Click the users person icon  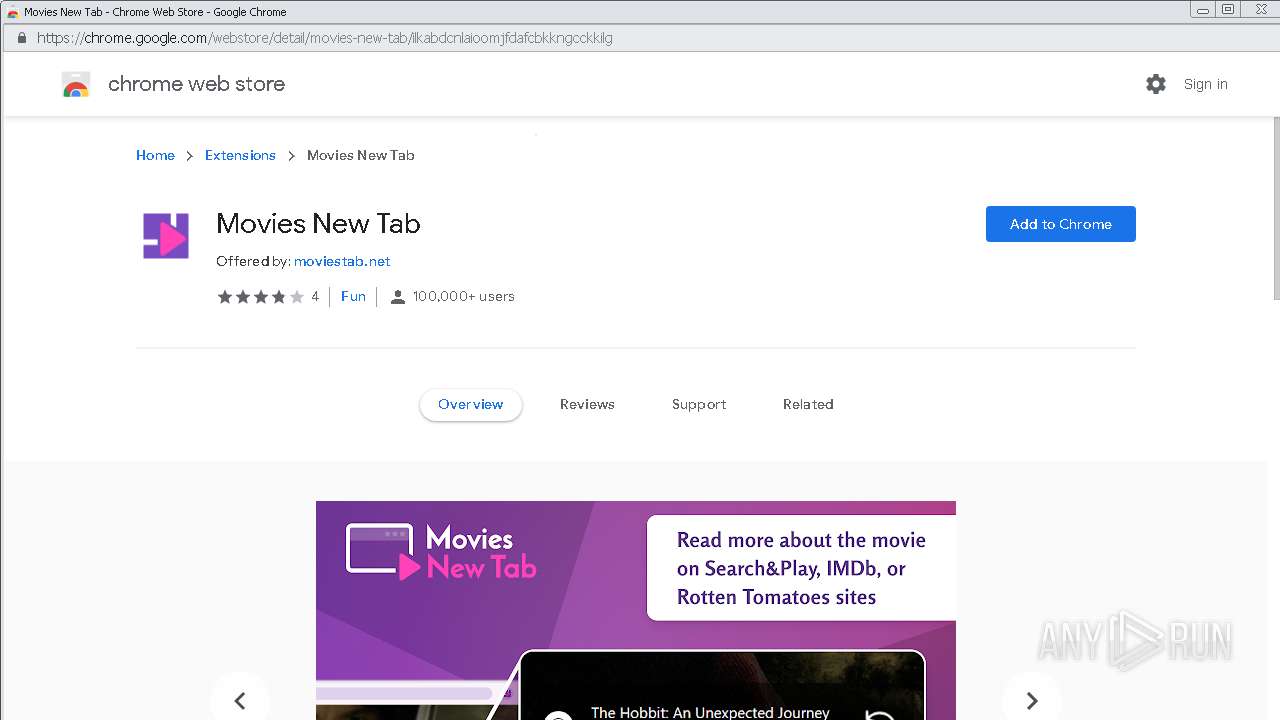397,297
